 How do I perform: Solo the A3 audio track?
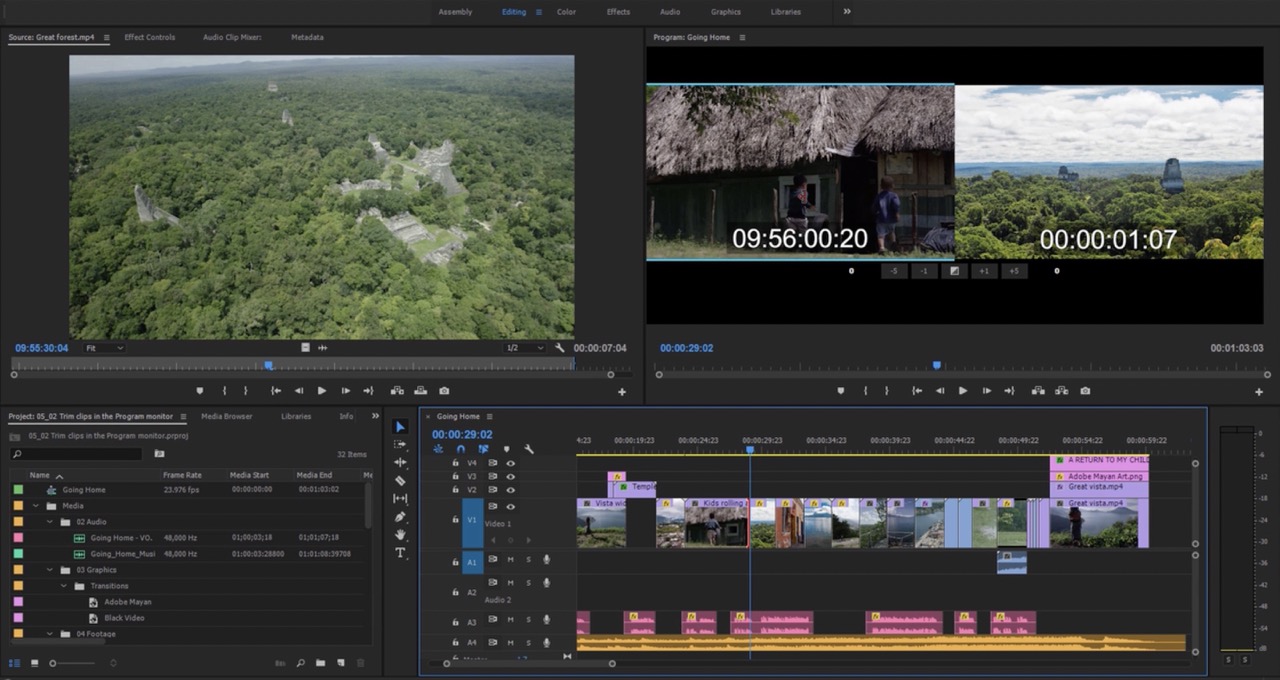point(529,619)
